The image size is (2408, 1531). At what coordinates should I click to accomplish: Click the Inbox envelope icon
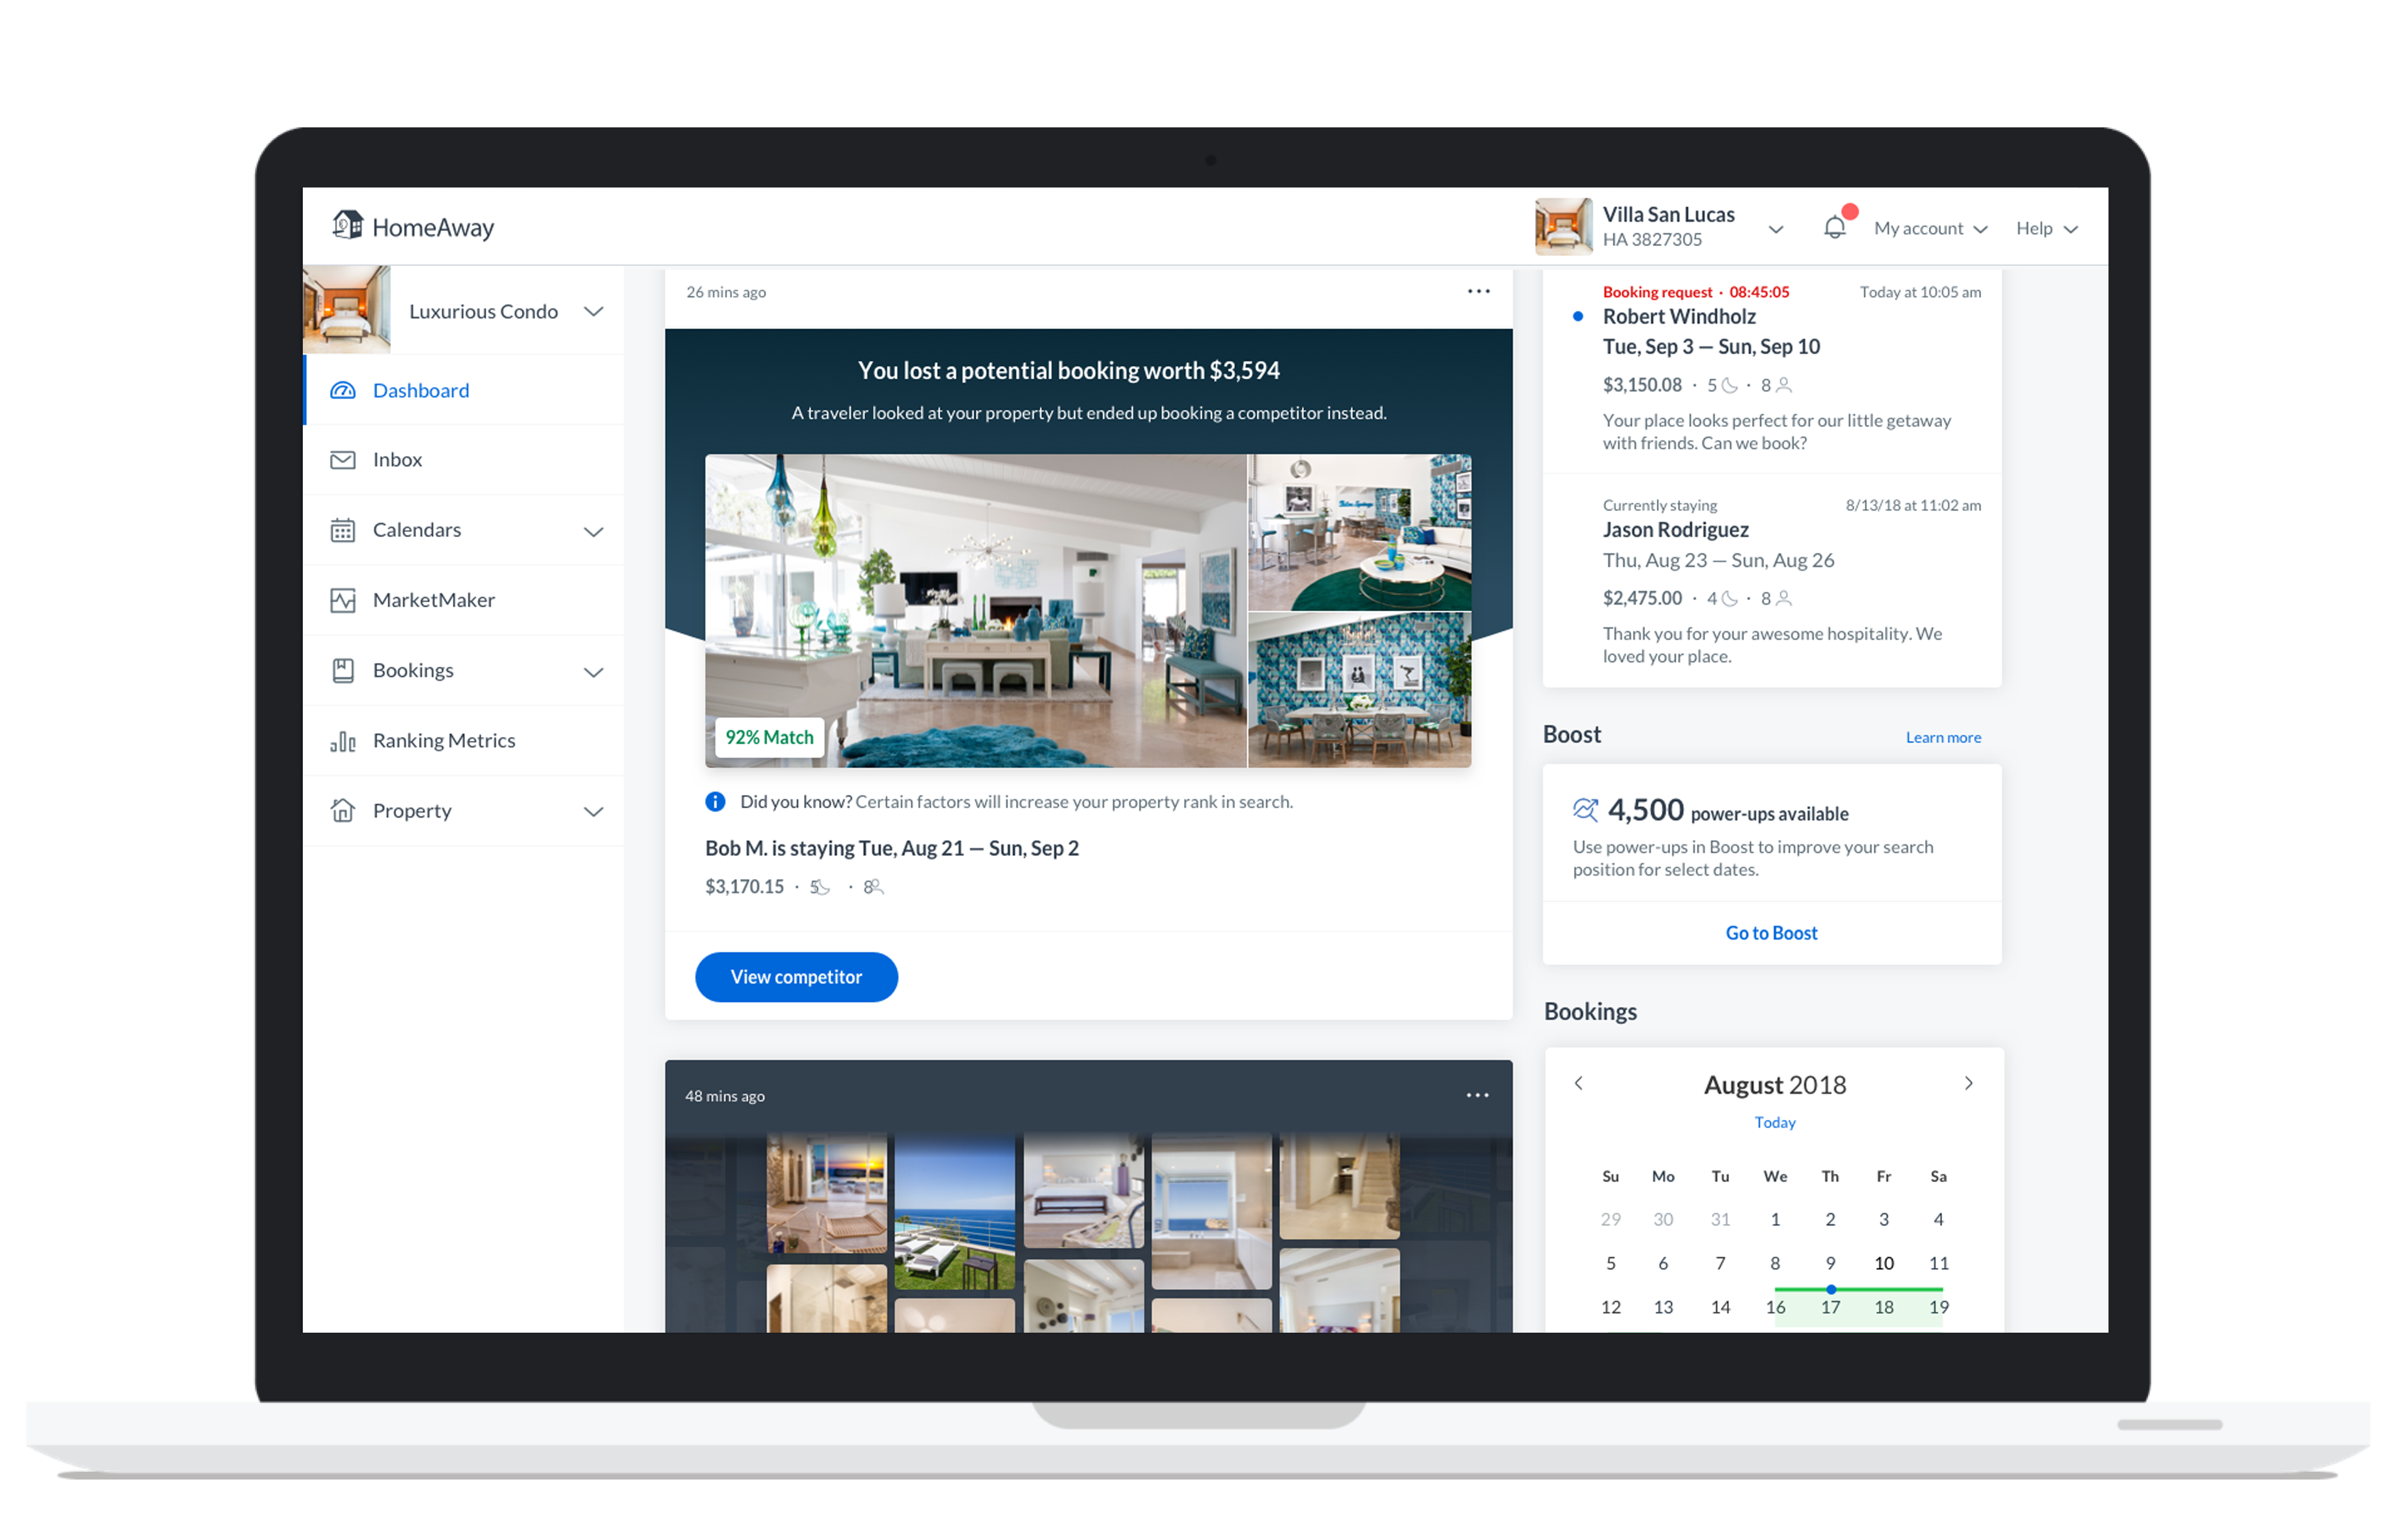(x=343, y=460)
